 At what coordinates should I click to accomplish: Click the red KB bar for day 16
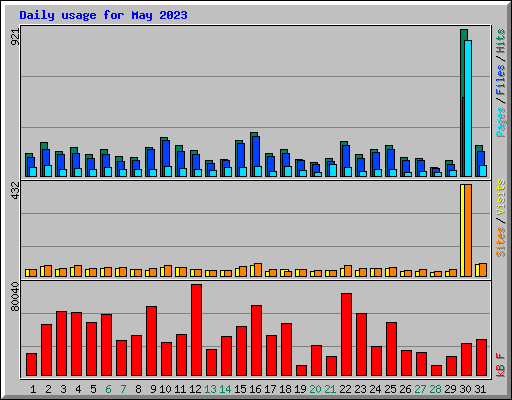click(256, 340)
